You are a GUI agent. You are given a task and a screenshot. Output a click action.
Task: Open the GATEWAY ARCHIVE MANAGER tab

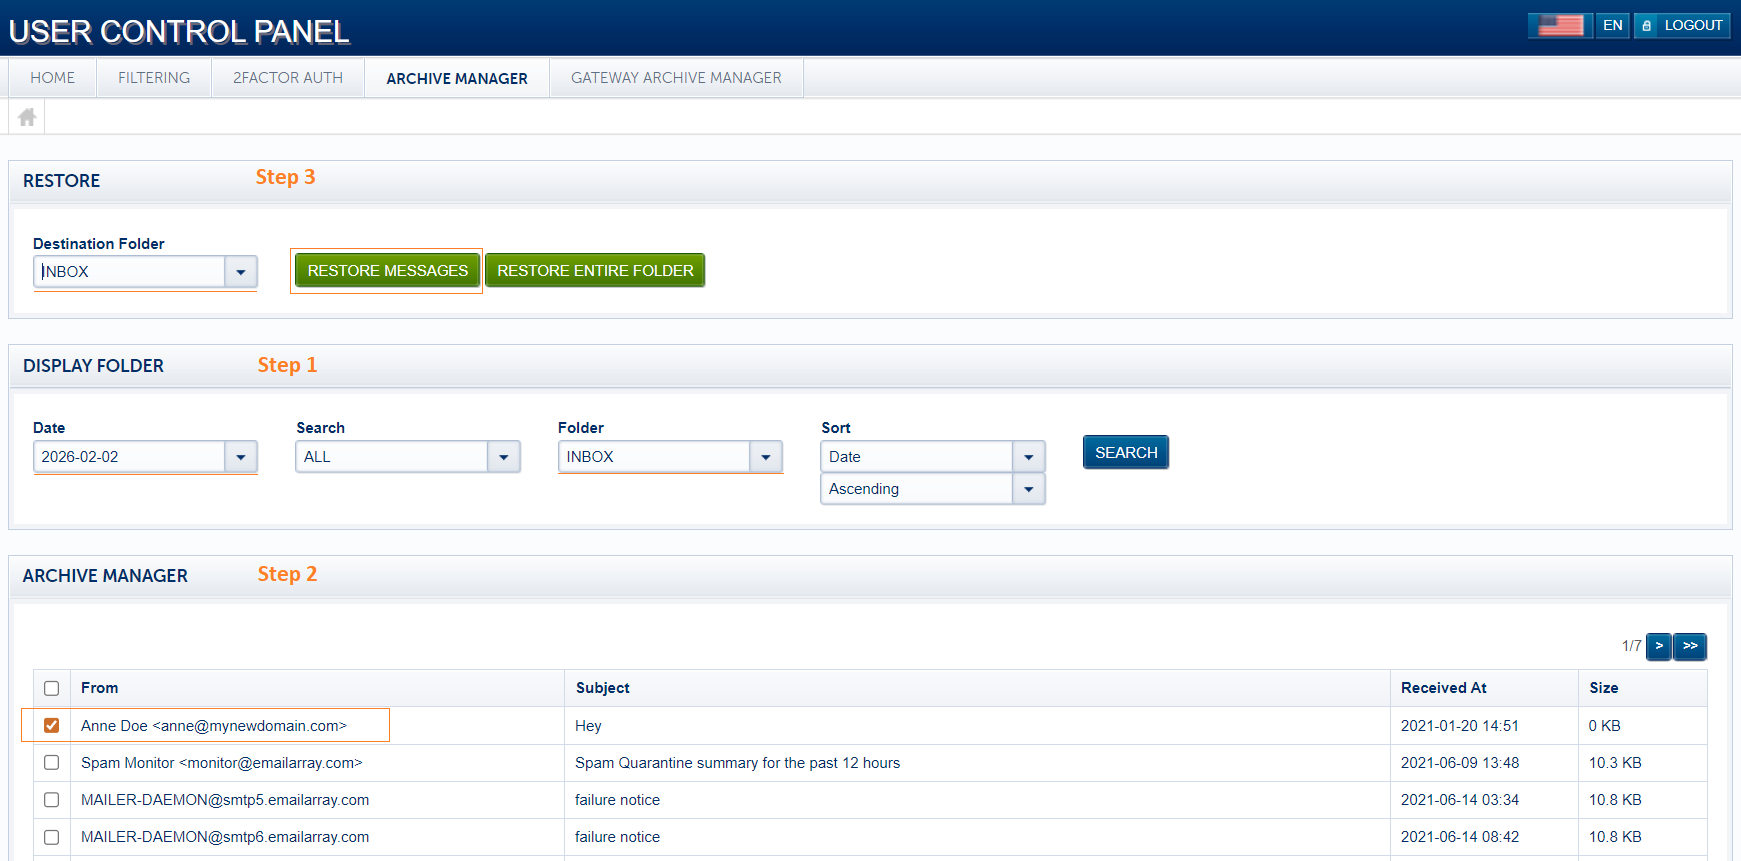point(676,78)
